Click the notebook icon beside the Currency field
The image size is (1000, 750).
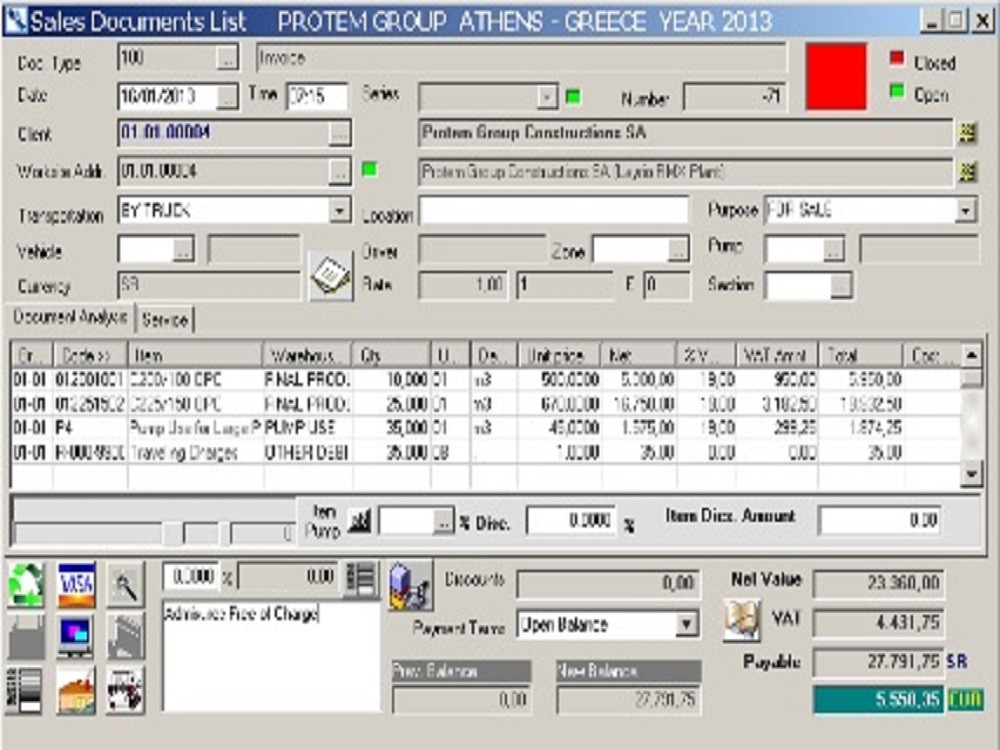click(330, 275)
